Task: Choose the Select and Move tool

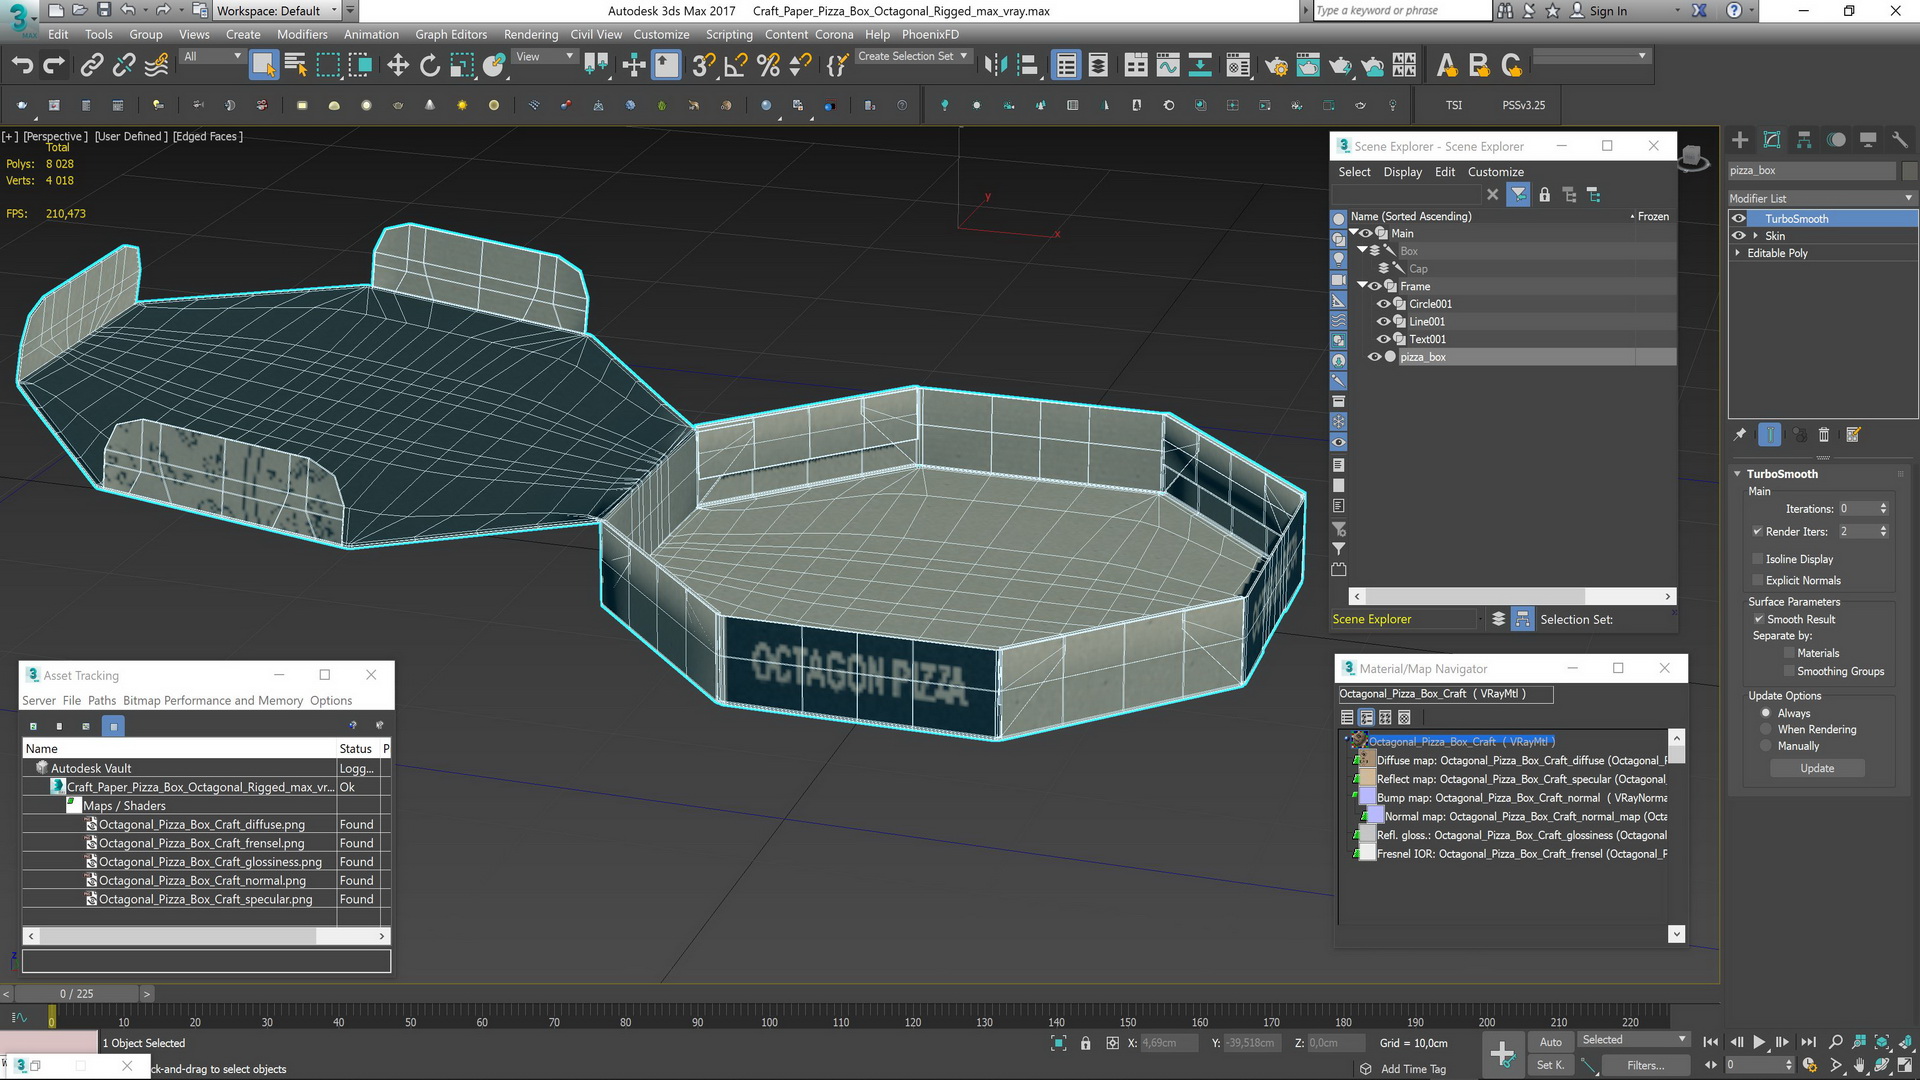Action: point(398,66)
